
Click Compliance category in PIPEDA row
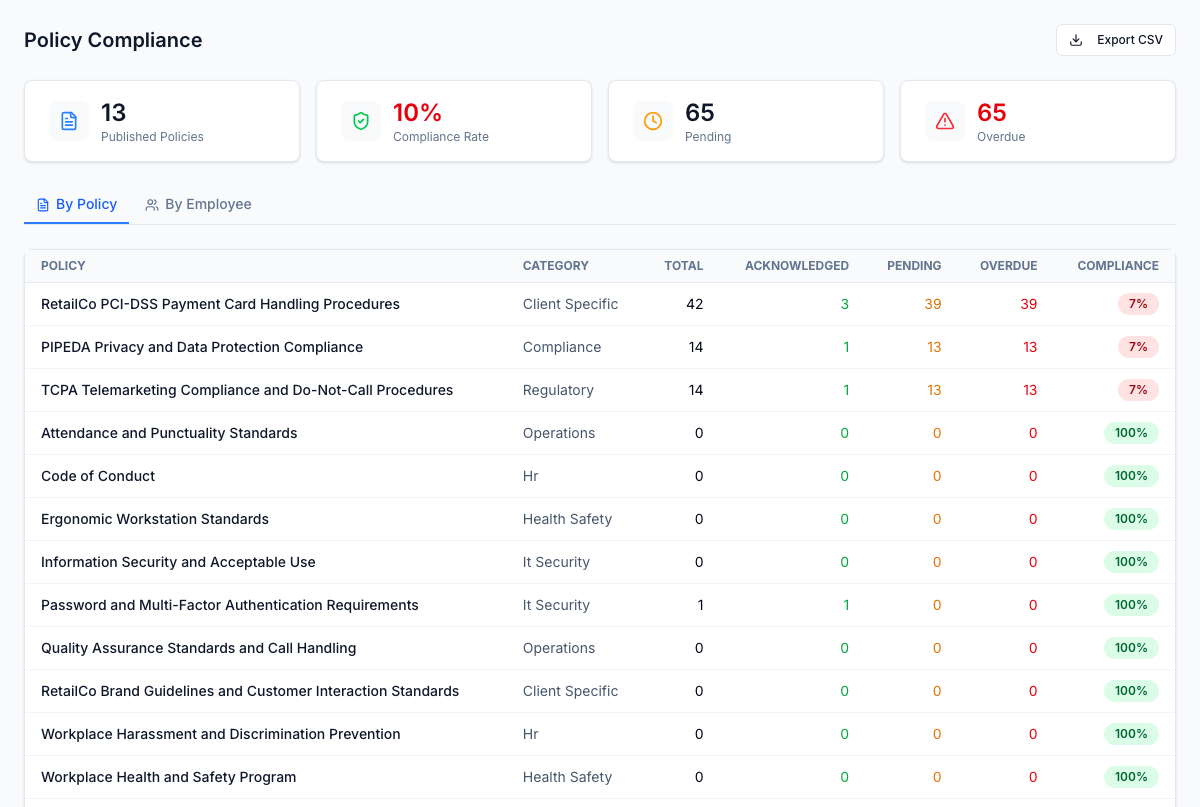click(562, 347)
